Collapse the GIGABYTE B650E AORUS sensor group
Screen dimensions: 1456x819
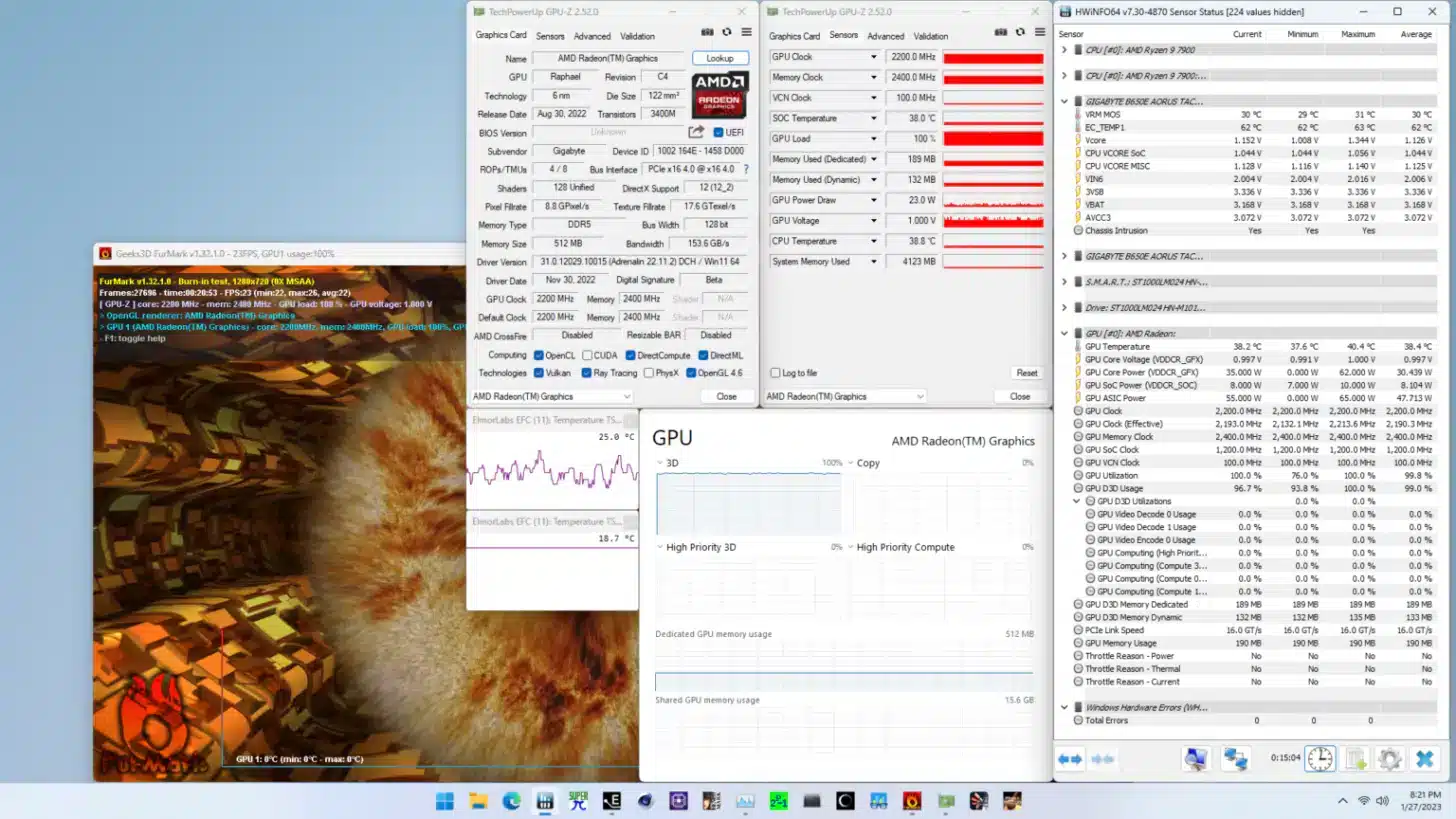coord(1064,101)
